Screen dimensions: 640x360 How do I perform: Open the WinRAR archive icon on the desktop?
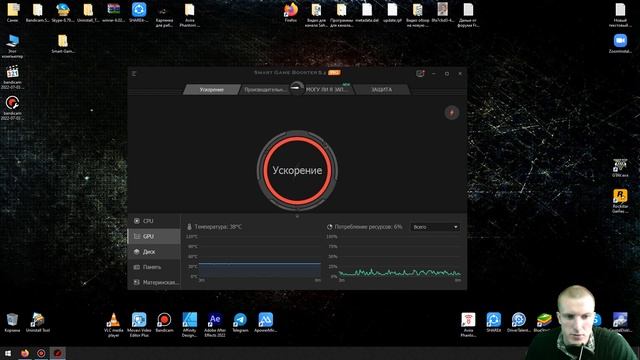(x=113, y=13)
